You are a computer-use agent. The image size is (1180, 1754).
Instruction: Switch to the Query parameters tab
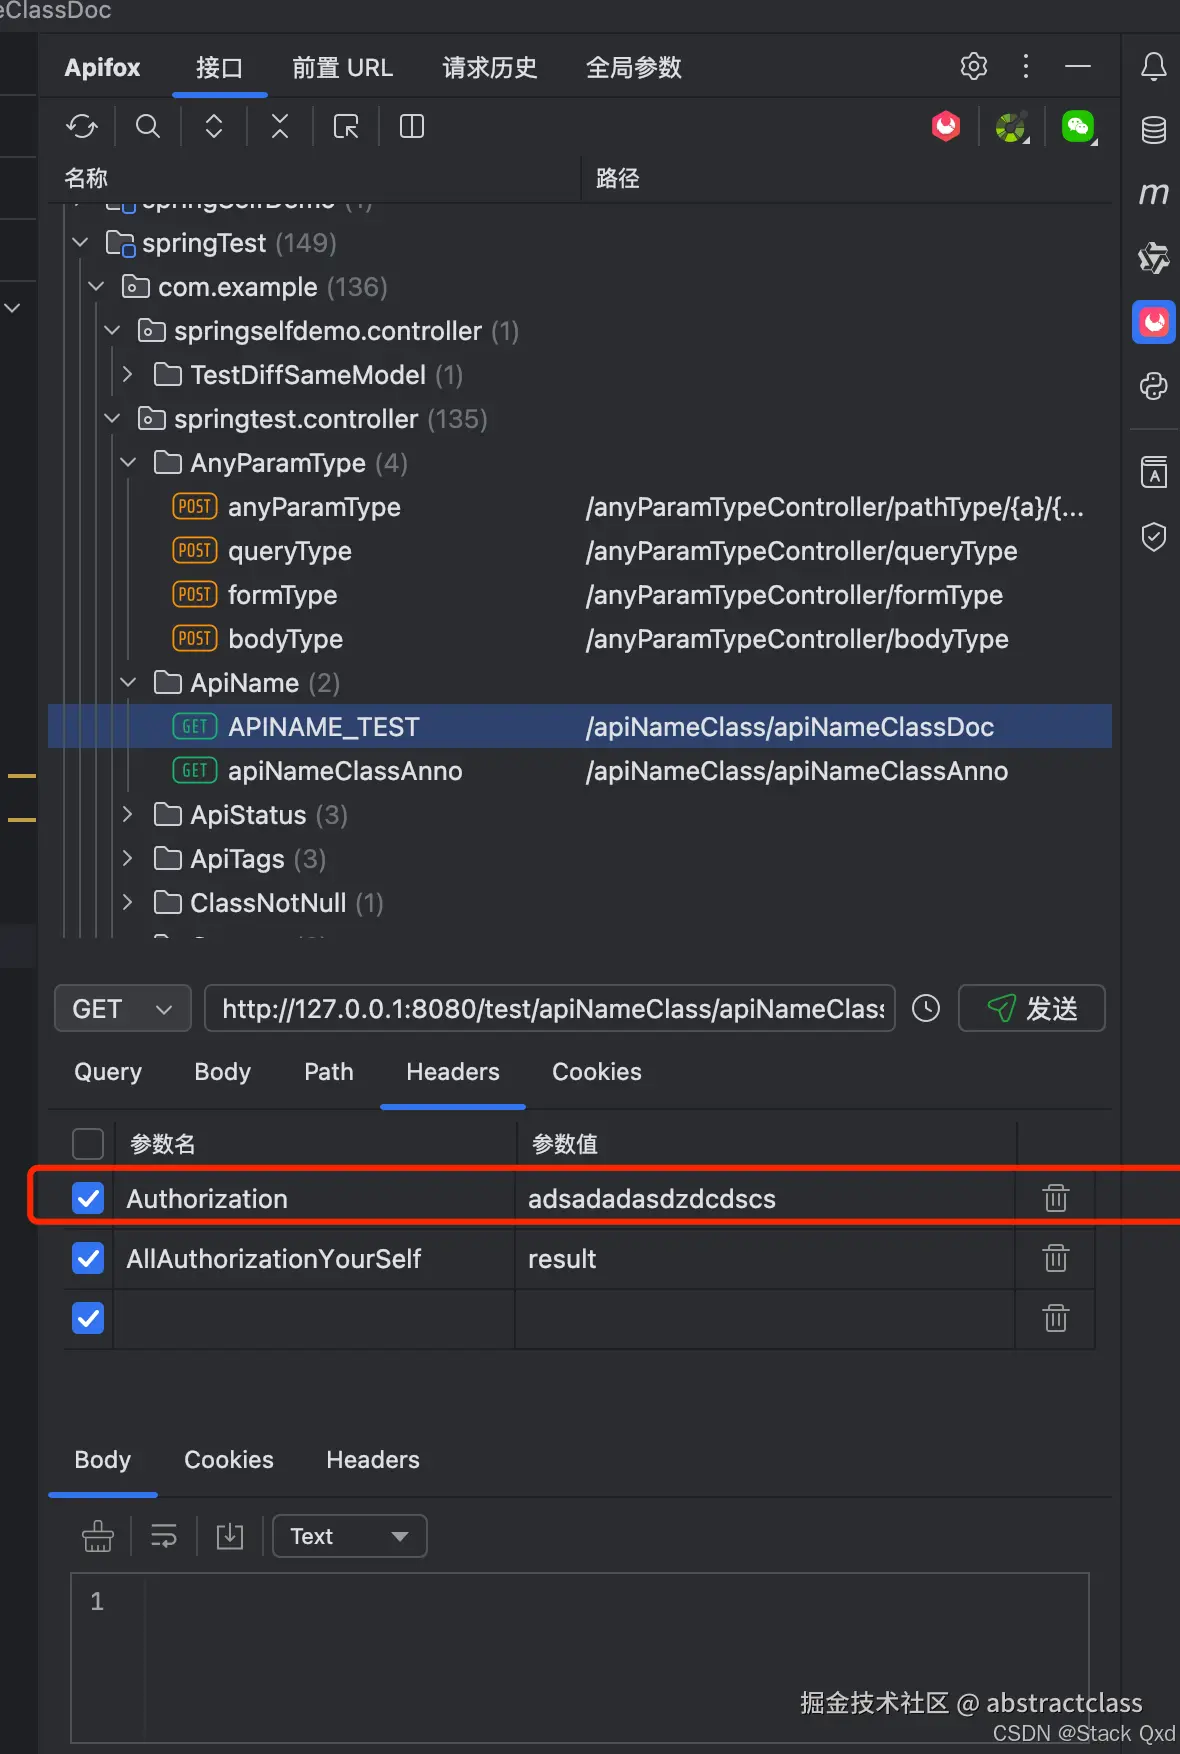click(x=108, y=1072)
